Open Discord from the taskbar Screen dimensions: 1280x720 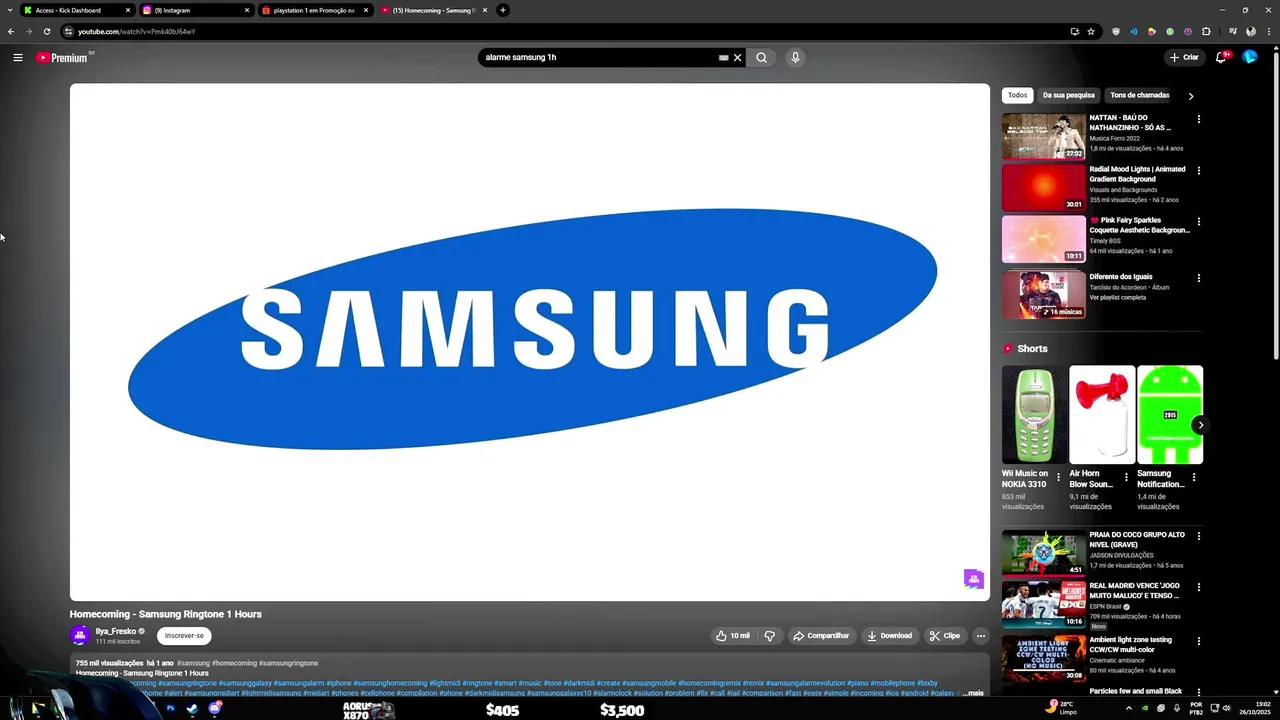[215, 708]
